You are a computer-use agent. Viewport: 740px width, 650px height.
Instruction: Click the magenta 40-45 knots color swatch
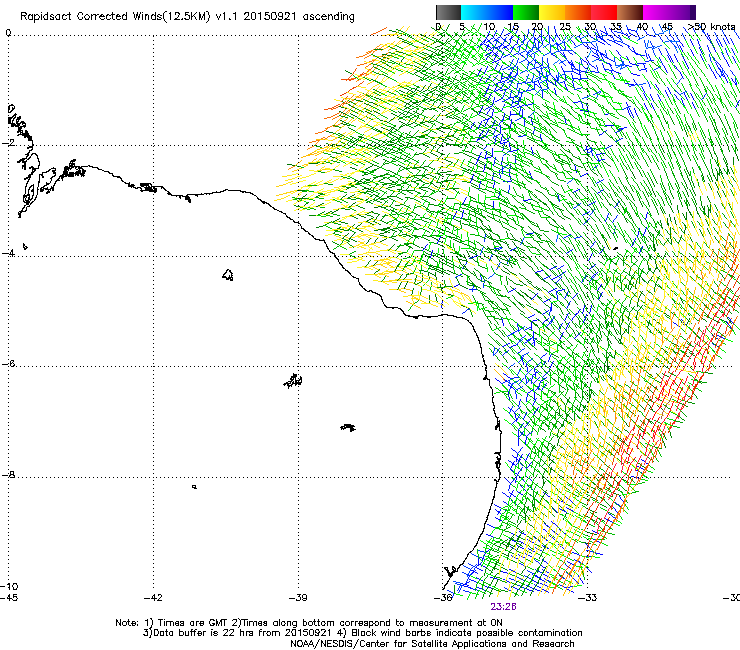(656, 12)
